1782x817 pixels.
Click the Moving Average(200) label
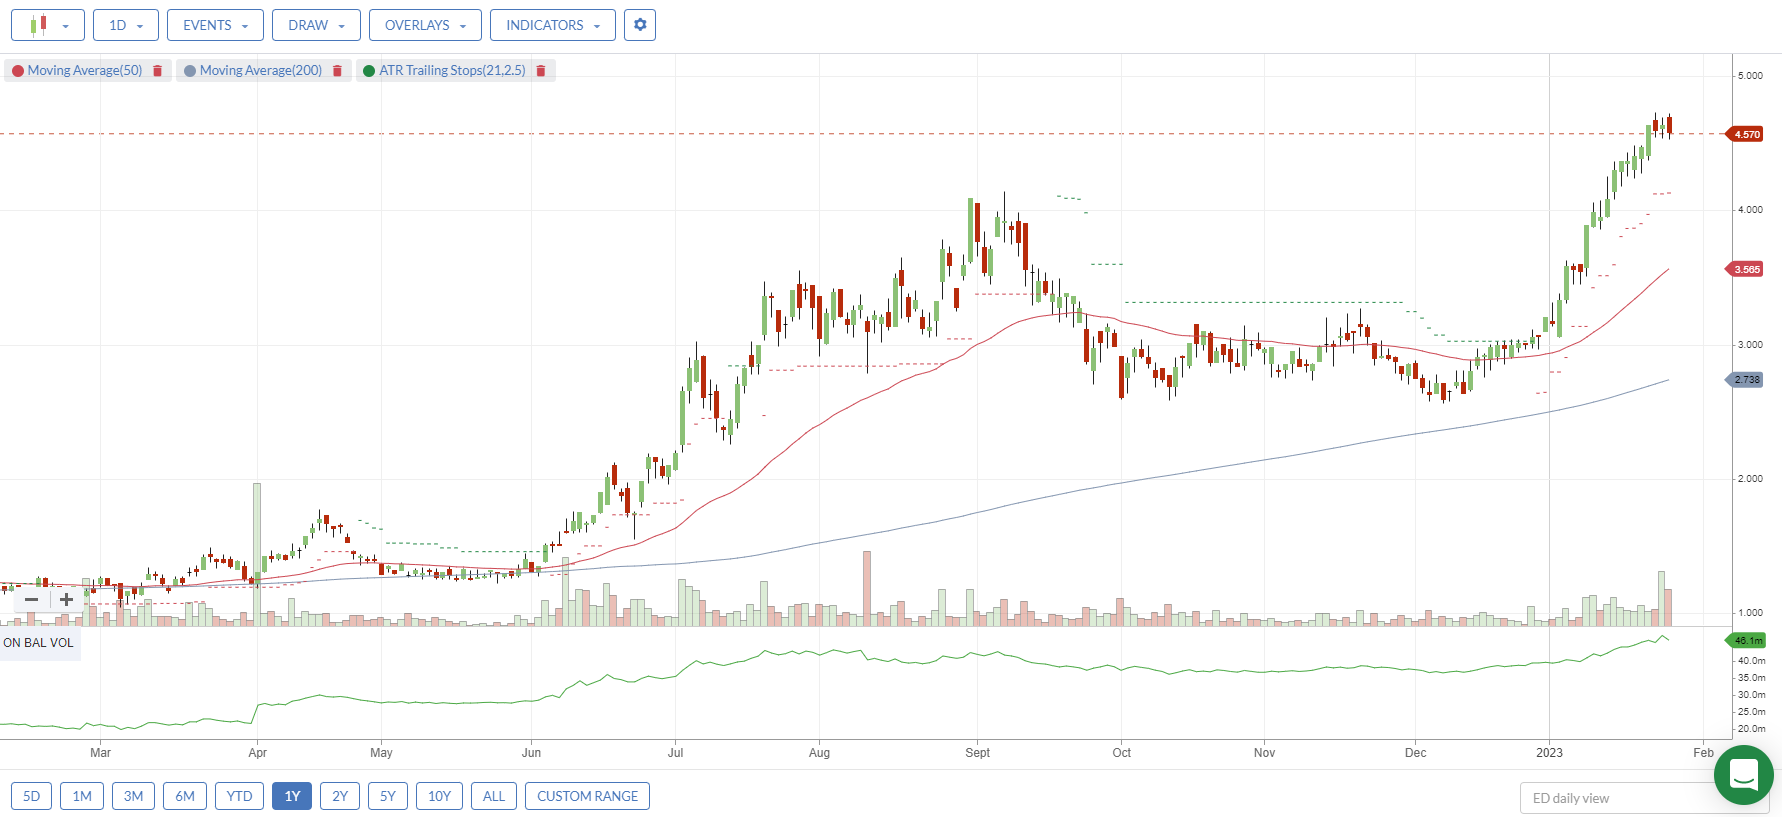tap(261, 71)
